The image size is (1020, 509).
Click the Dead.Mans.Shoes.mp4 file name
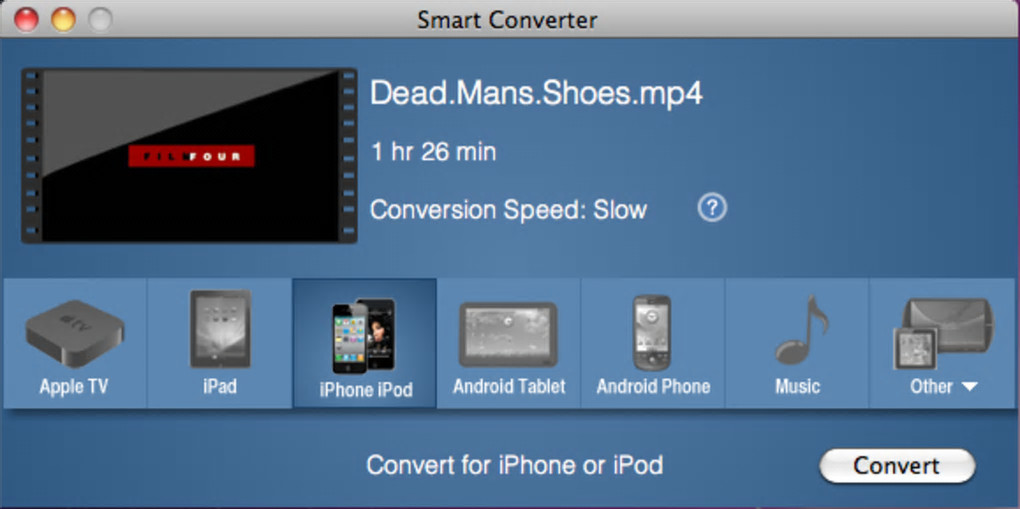(537, 95)
